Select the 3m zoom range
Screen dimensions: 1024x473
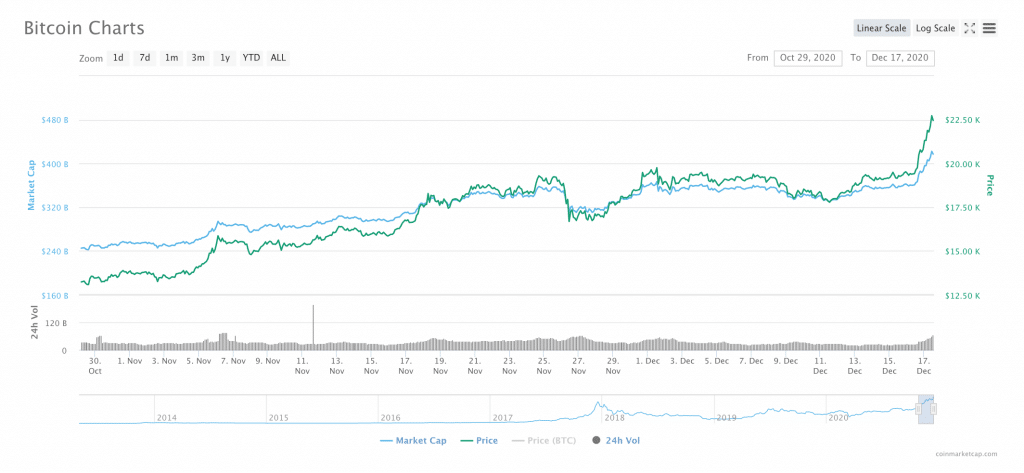198,58
